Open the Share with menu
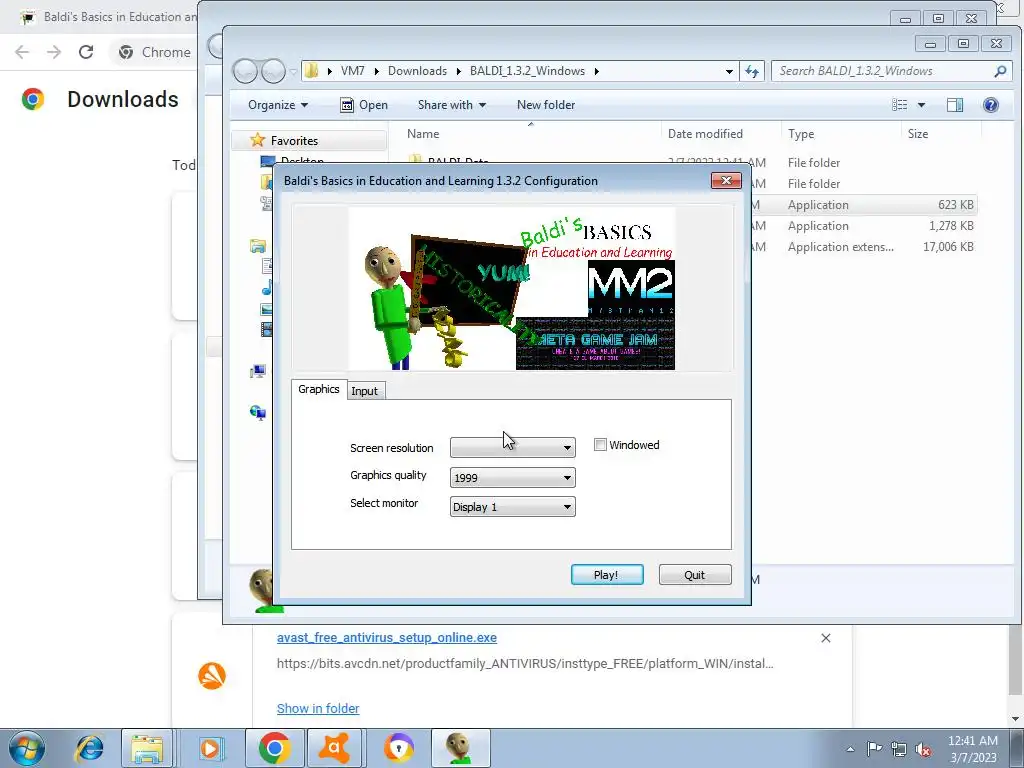The width and height of the screenshot is (1024, 768). [x=451, y=105]
